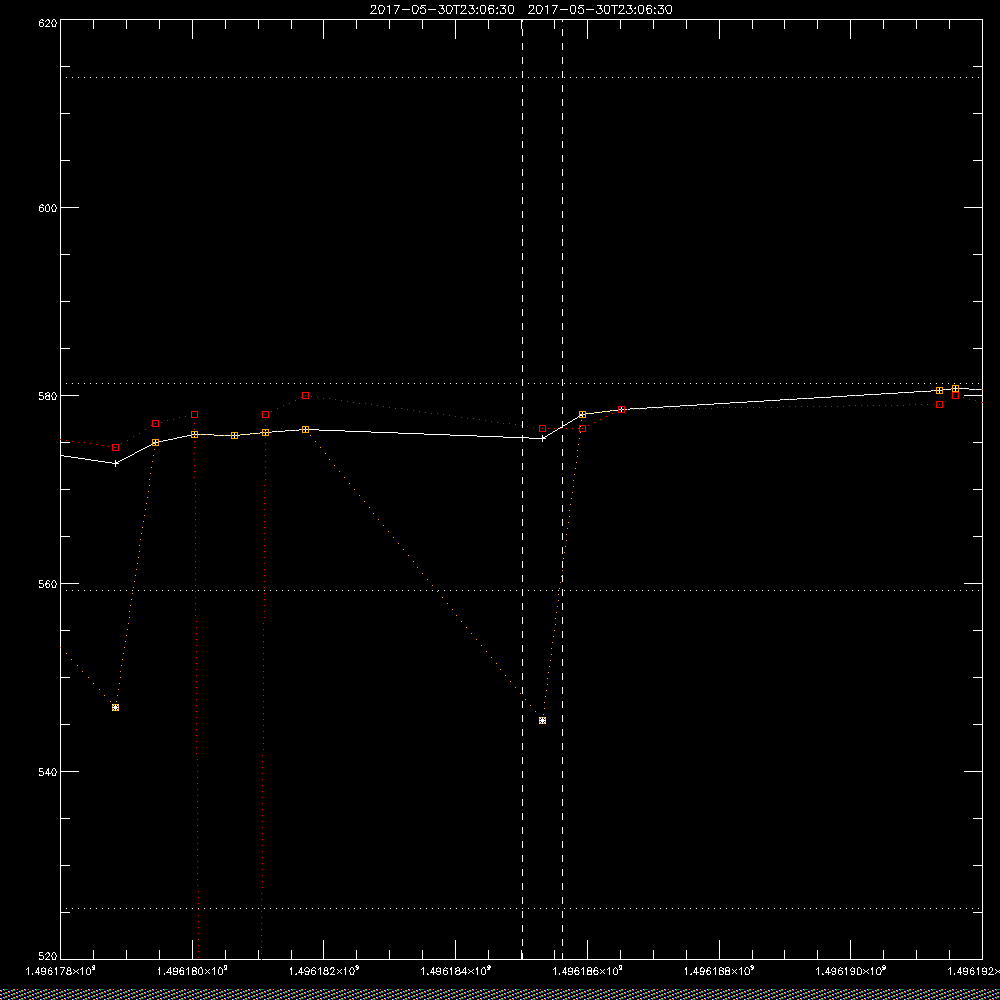
Task: Click the y-axis label 620
Action: (x=48, y=23)
